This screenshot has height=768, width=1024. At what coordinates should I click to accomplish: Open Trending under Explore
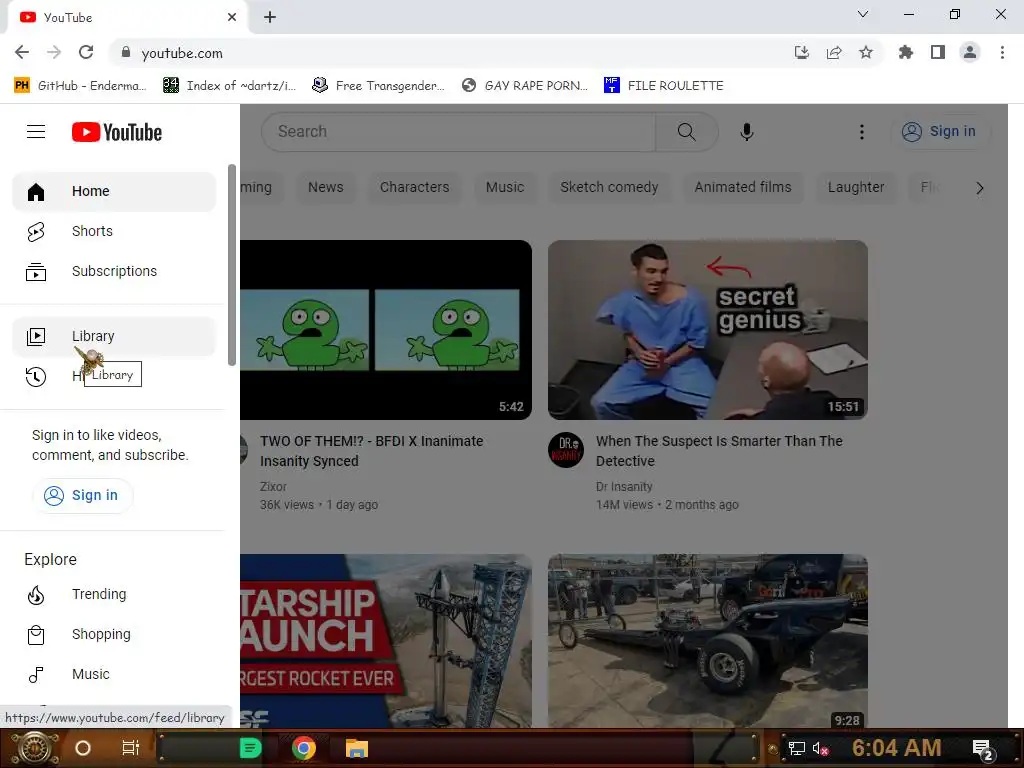click(x=114, y=594)
